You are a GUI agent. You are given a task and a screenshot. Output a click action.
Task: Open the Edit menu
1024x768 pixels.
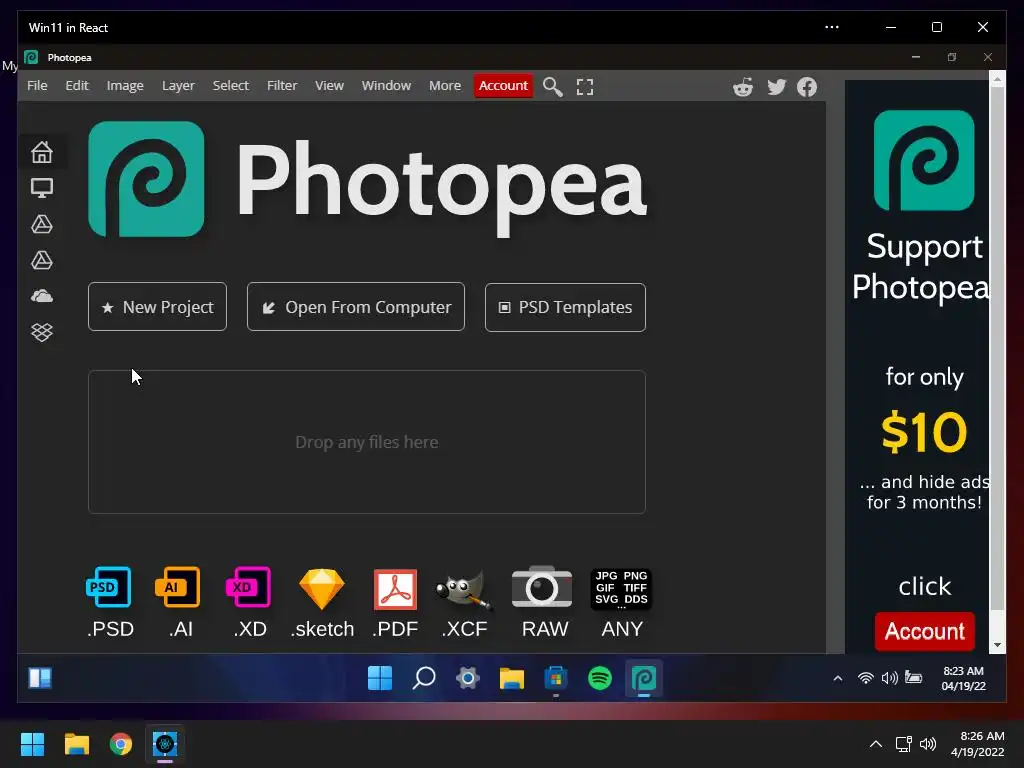tap(76, 86)
